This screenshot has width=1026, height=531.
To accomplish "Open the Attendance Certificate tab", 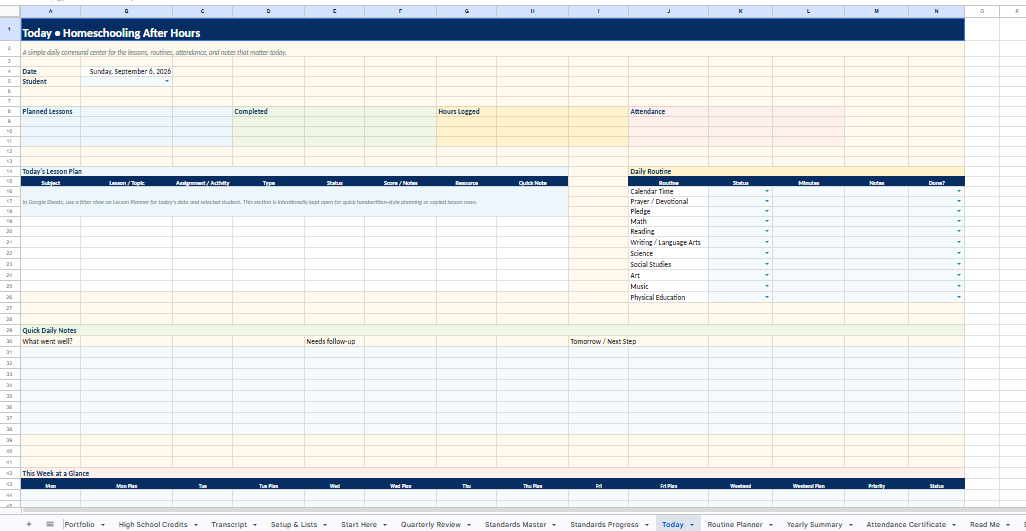I will click(906, 524).
